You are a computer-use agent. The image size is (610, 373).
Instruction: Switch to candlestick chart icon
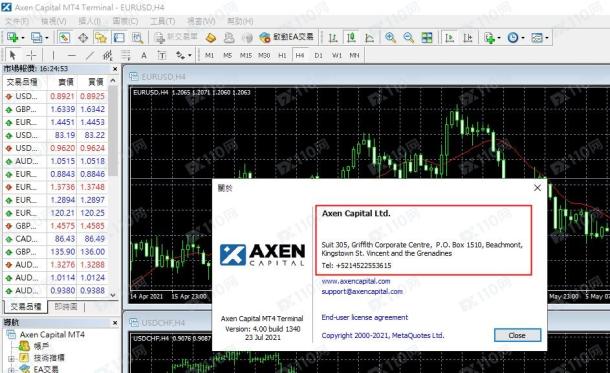click(x=351, y=38)
